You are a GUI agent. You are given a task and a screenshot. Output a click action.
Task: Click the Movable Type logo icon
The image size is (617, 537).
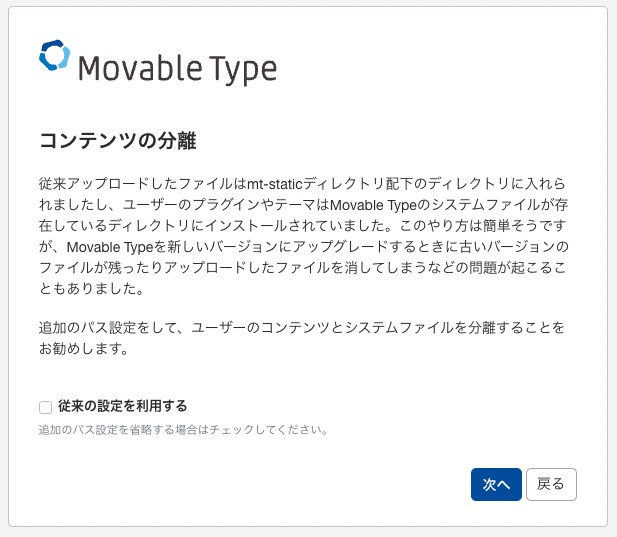(55, 57)
